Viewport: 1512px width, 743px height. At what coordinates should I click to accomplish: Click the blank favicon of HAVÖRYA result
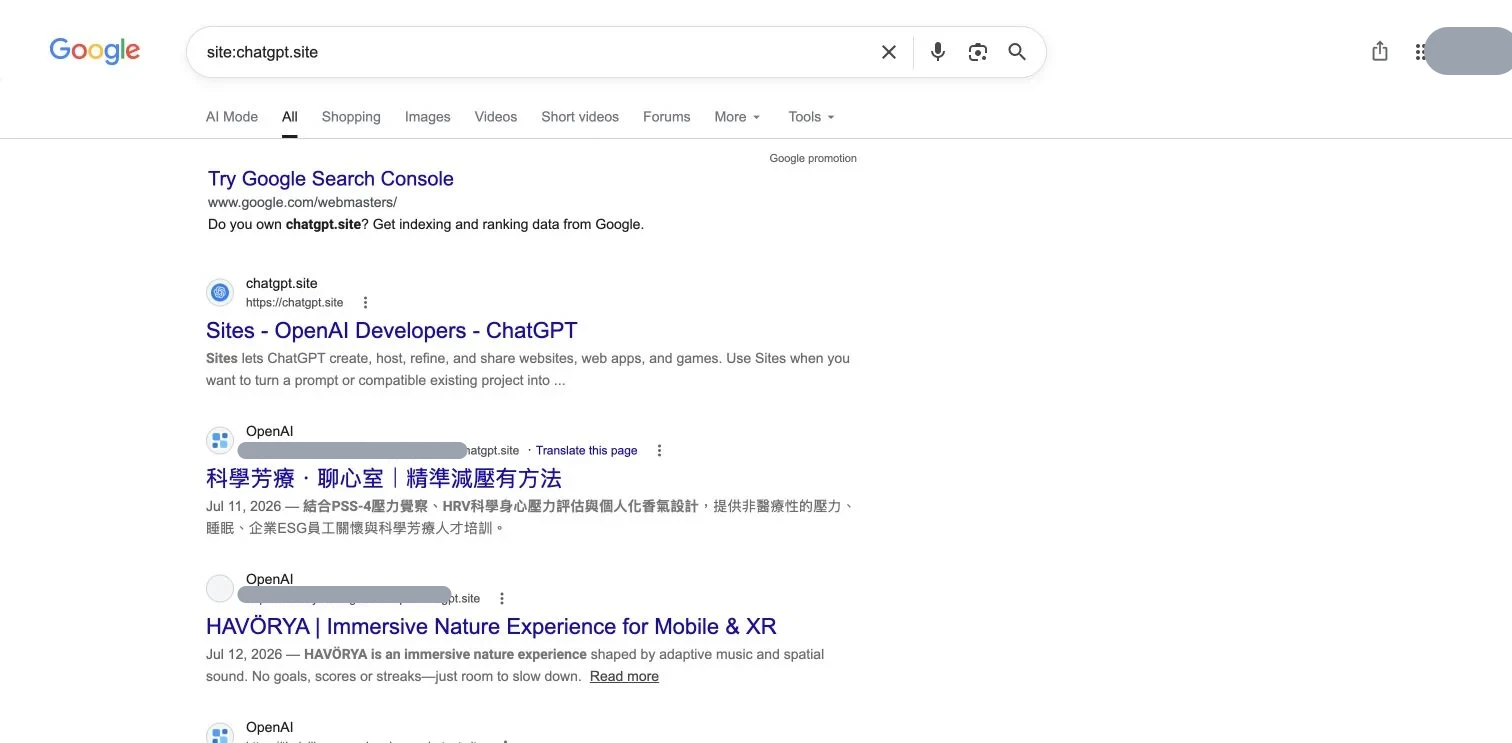click(220, 588)
